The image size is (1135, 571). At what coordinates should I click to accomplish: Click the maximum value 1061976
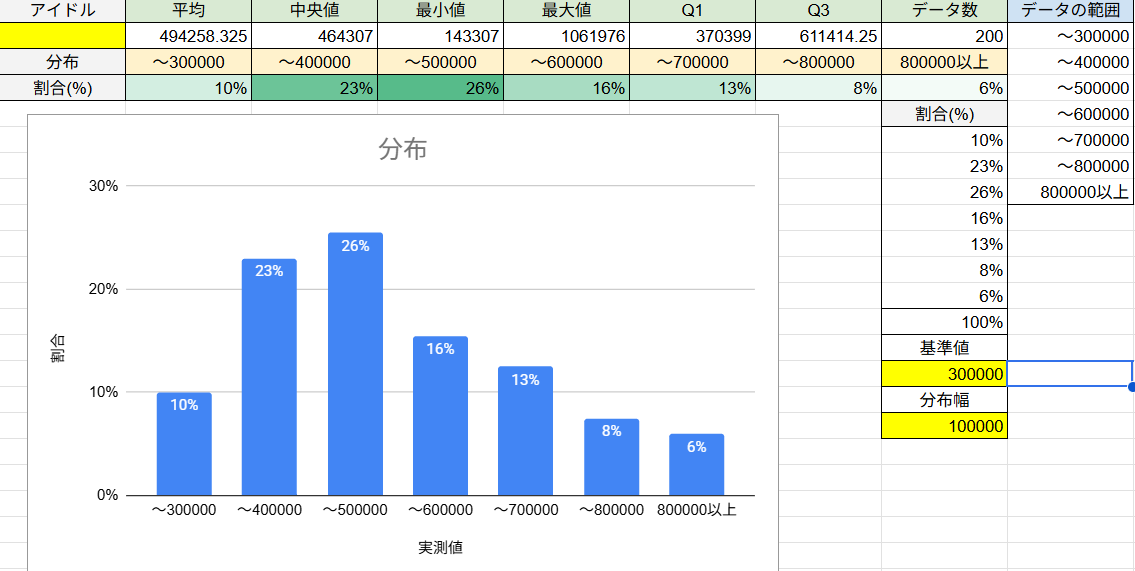[567, 36]
